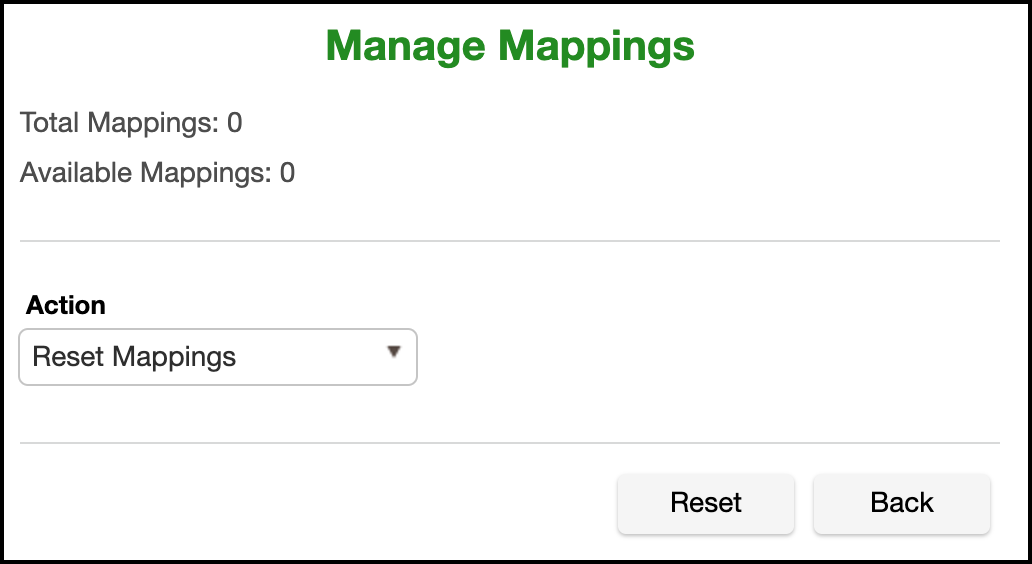Select the "Reset Mappings" option text
Viewport: 1032px width, 564px height.
pos(134,357)
